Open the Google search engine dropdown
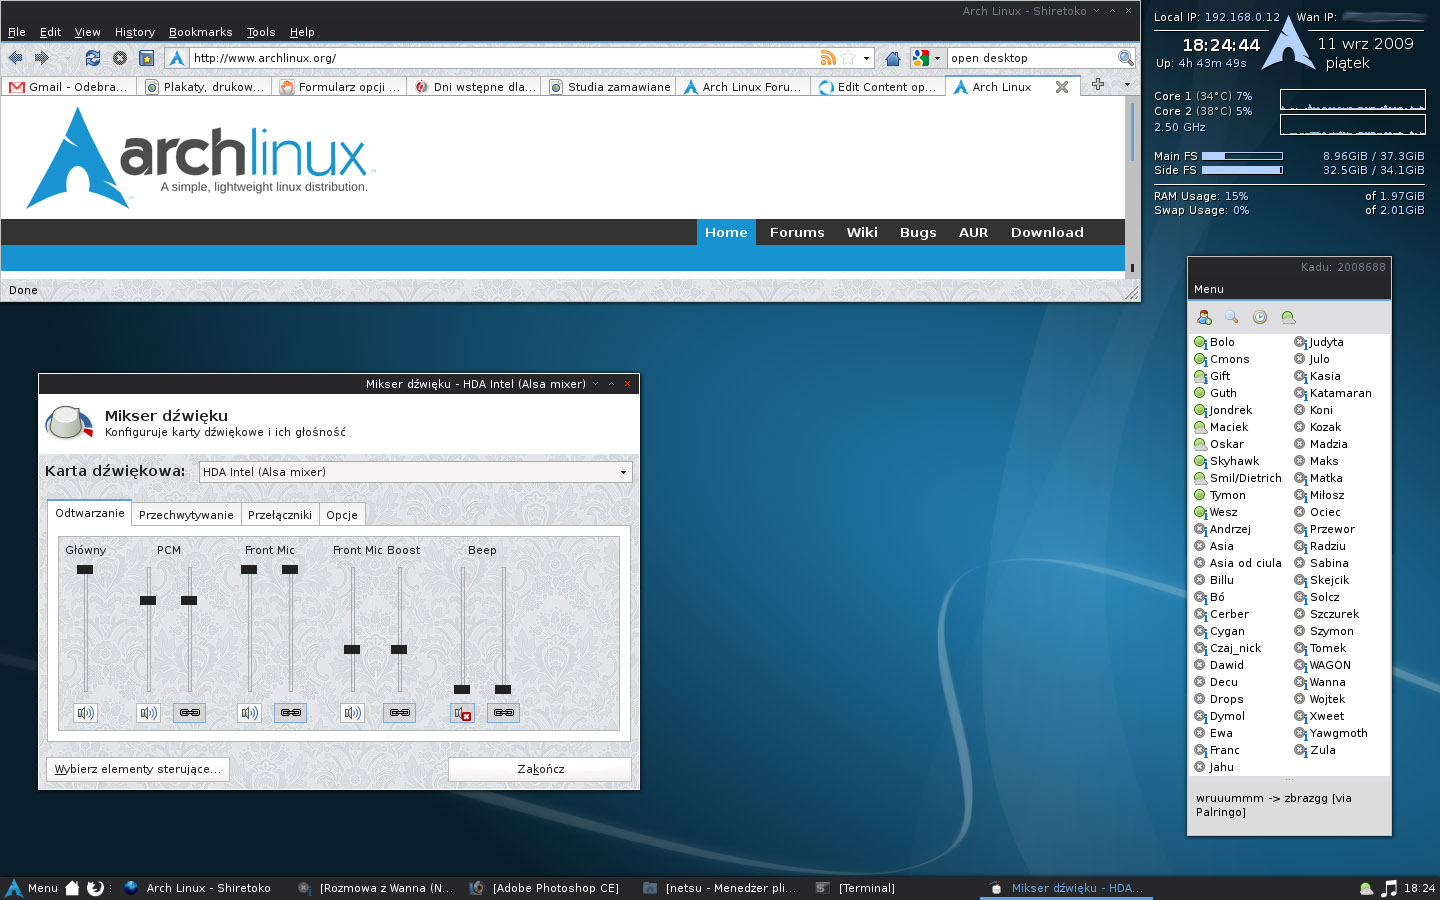The image size is (1440, 900). point(927,58)
